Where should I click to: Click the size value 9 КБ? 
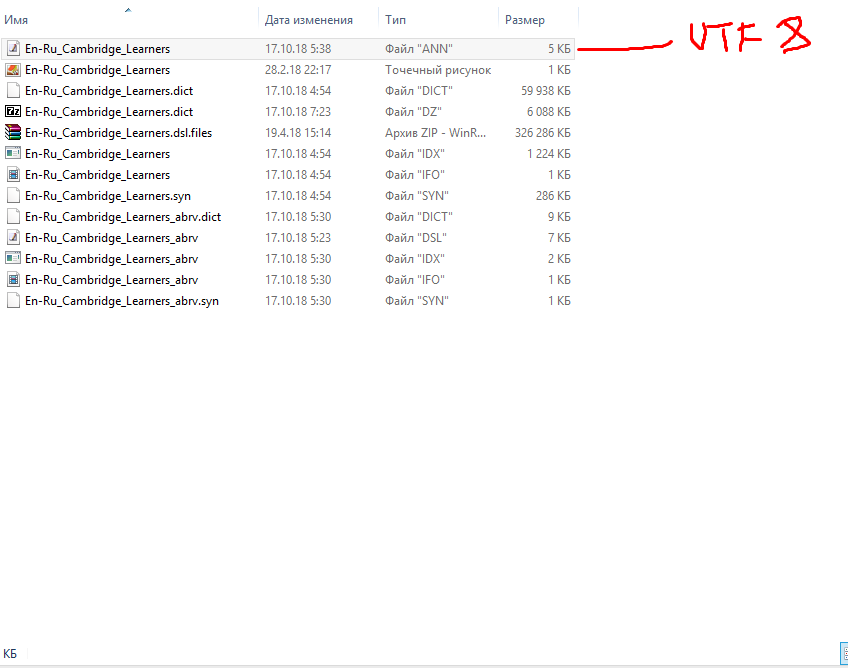559,217
